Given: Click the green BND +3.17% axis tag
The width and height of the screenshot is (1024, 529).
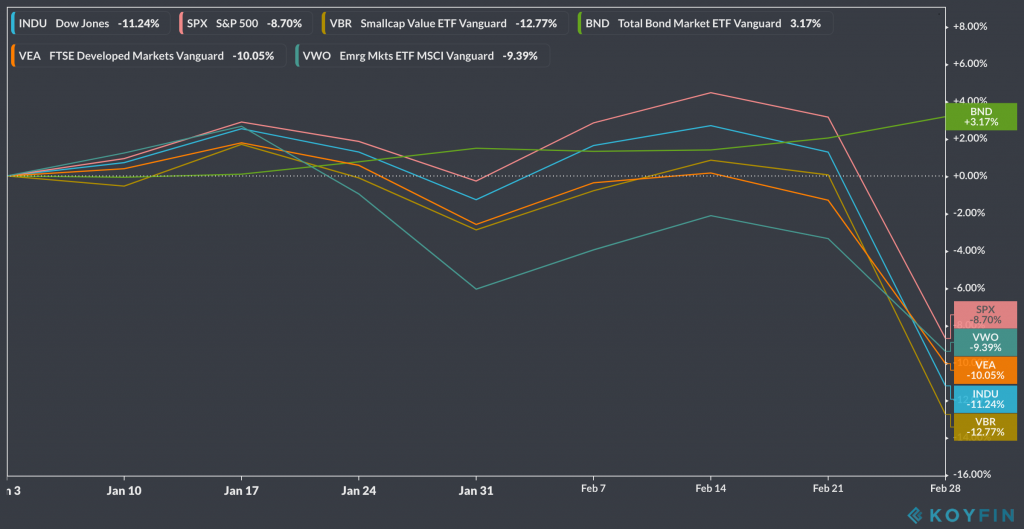Looking at the screenshot, I should [985, 116].
